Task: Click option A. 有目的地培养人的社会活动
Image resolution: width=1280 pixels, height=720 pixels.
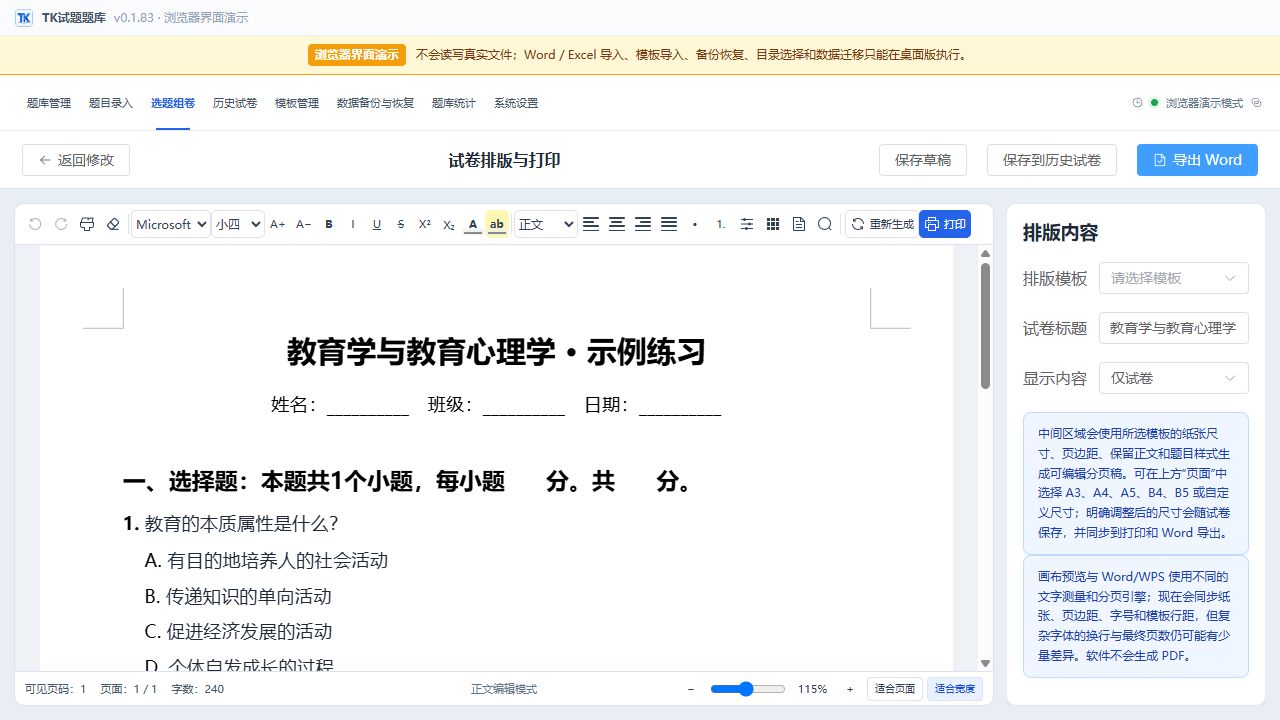Action: pyautogui.click(x=266, y=561)
